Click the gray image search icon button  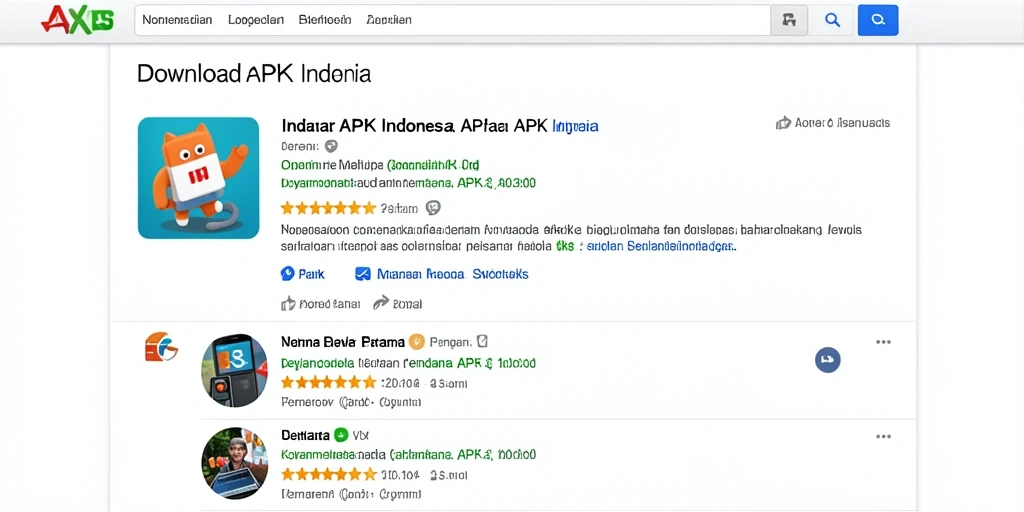789,20
